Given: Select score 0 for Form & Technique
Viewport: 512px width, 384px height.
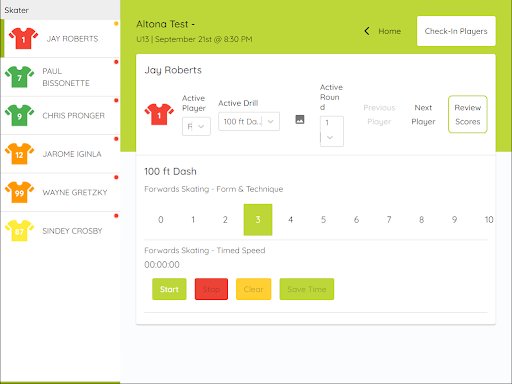Looking at the screenshot, I should (161, 220).
